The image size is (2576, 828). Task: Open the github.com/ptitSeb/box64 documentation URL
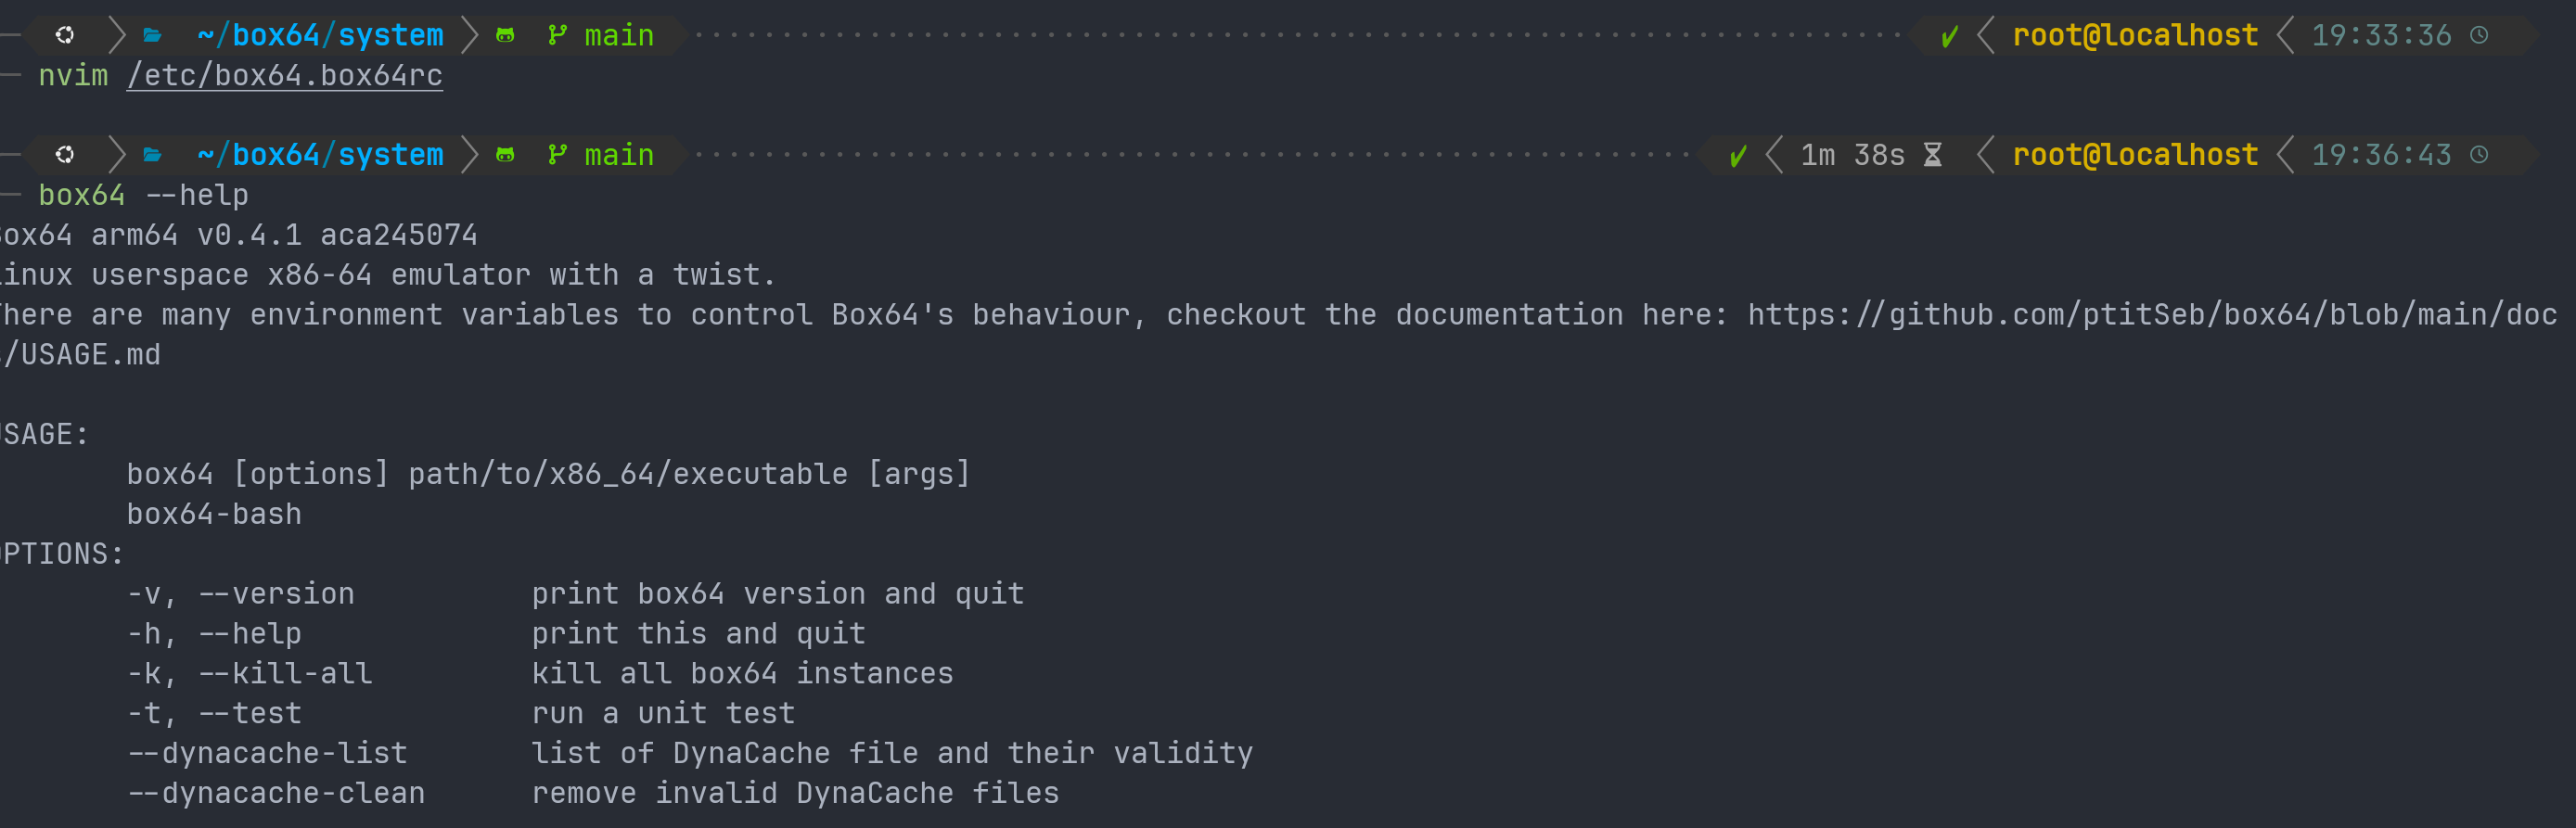(2151, 314)
